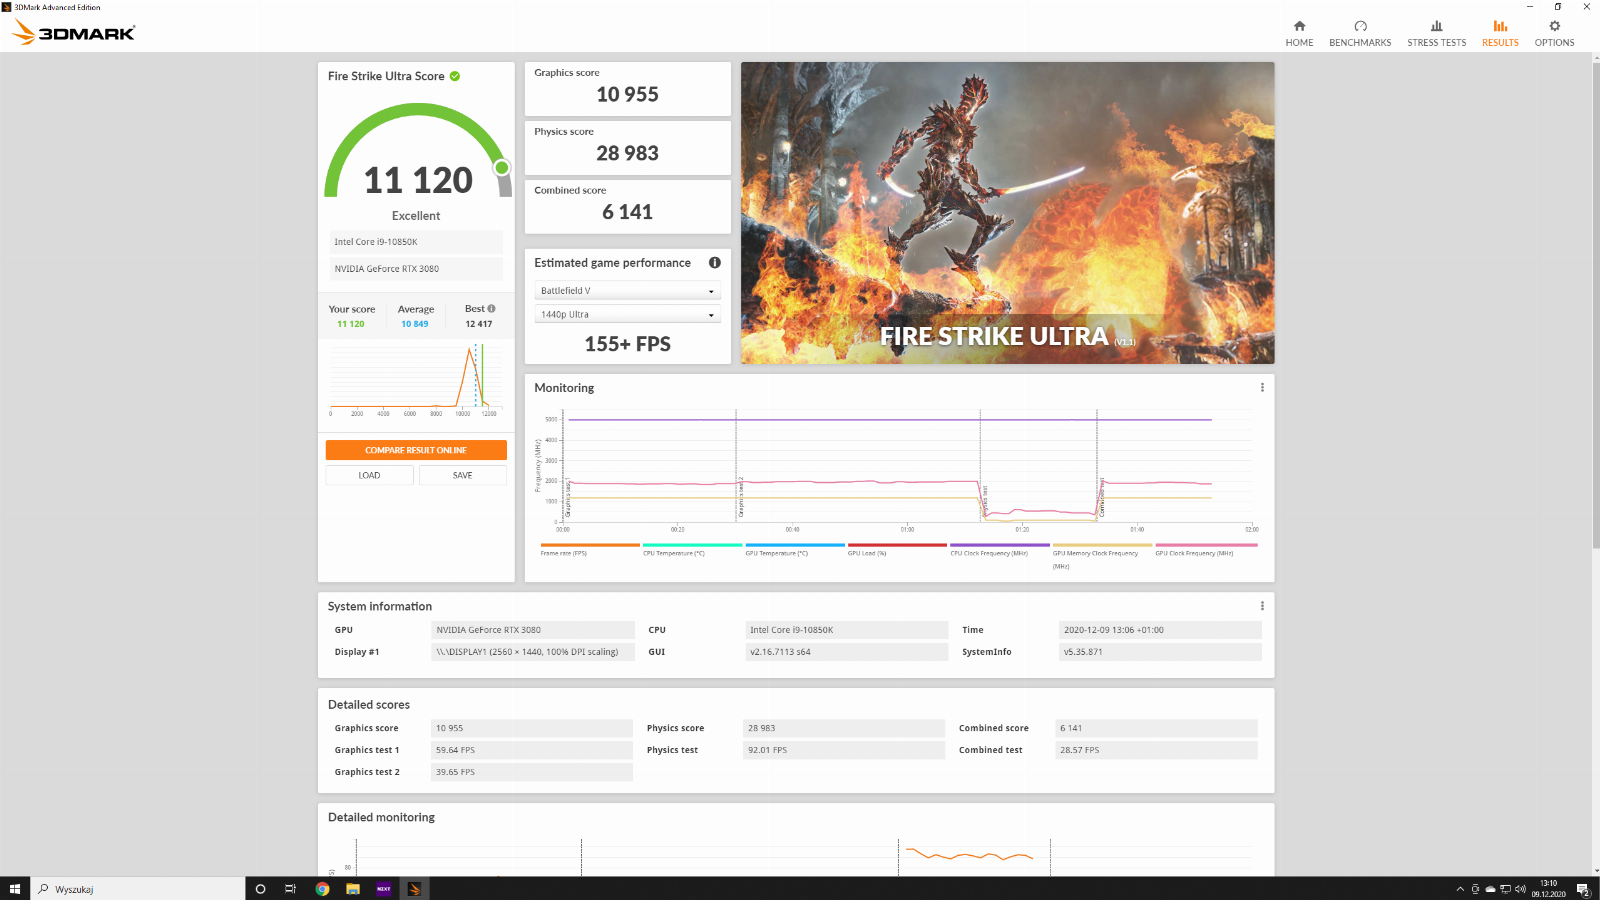Show hidden system tray icons
1600x900 pixels.
[1460, 889]
